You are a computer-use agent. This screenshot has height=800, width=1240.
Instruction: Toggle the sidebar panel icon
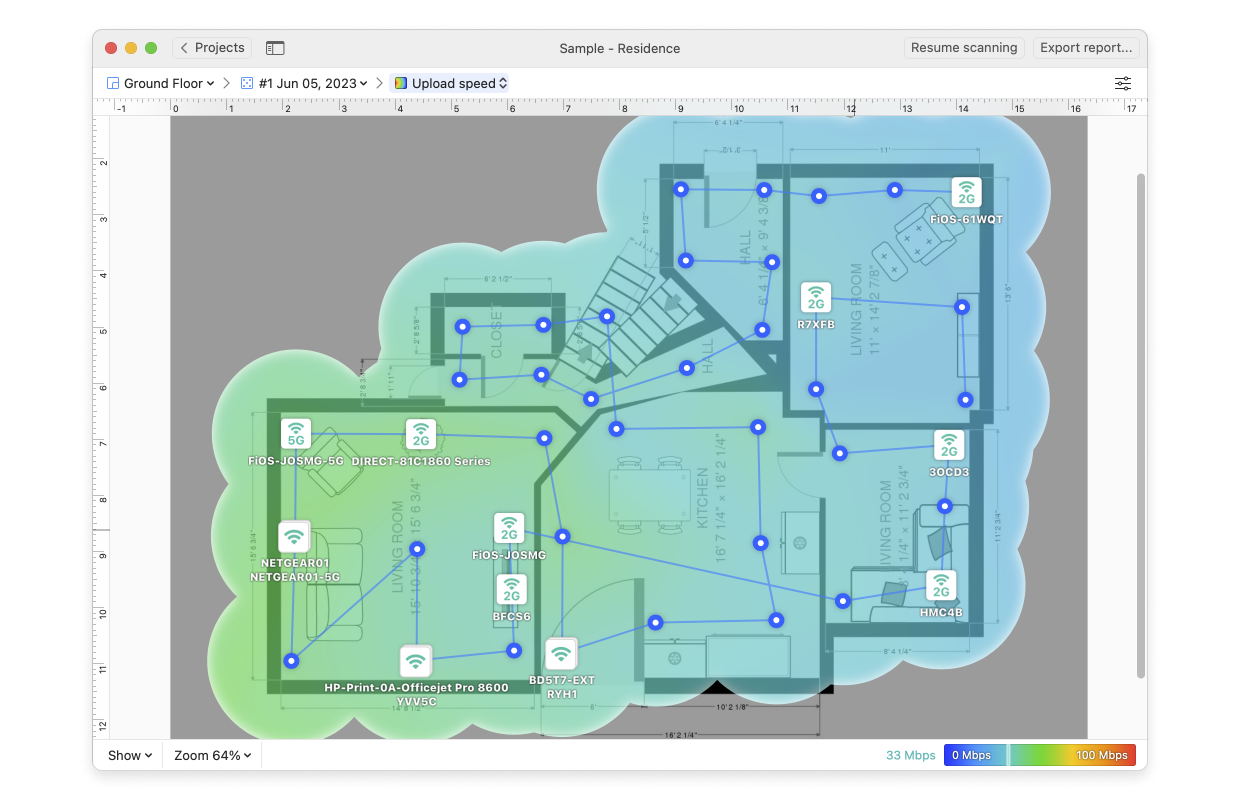pyautogui.click(x=275, y=48)
